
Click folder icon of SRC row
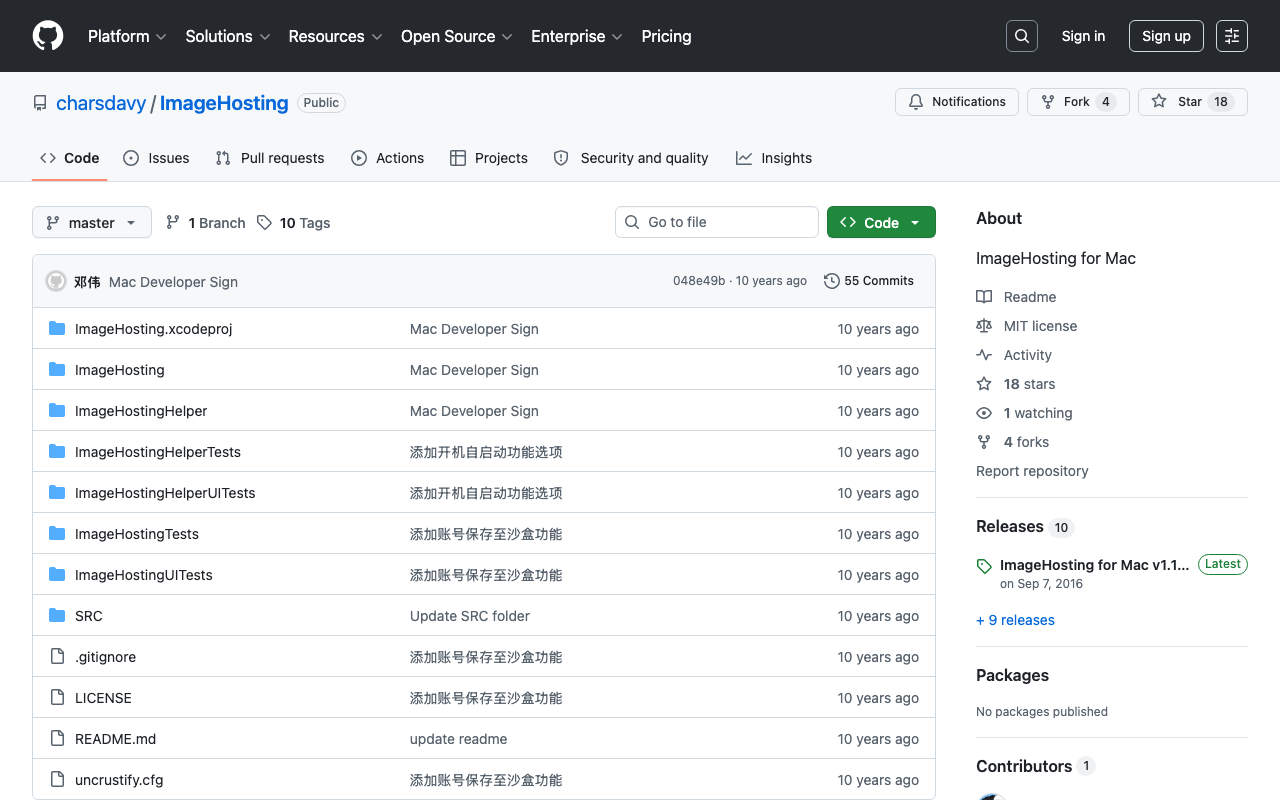click(57, 616)
